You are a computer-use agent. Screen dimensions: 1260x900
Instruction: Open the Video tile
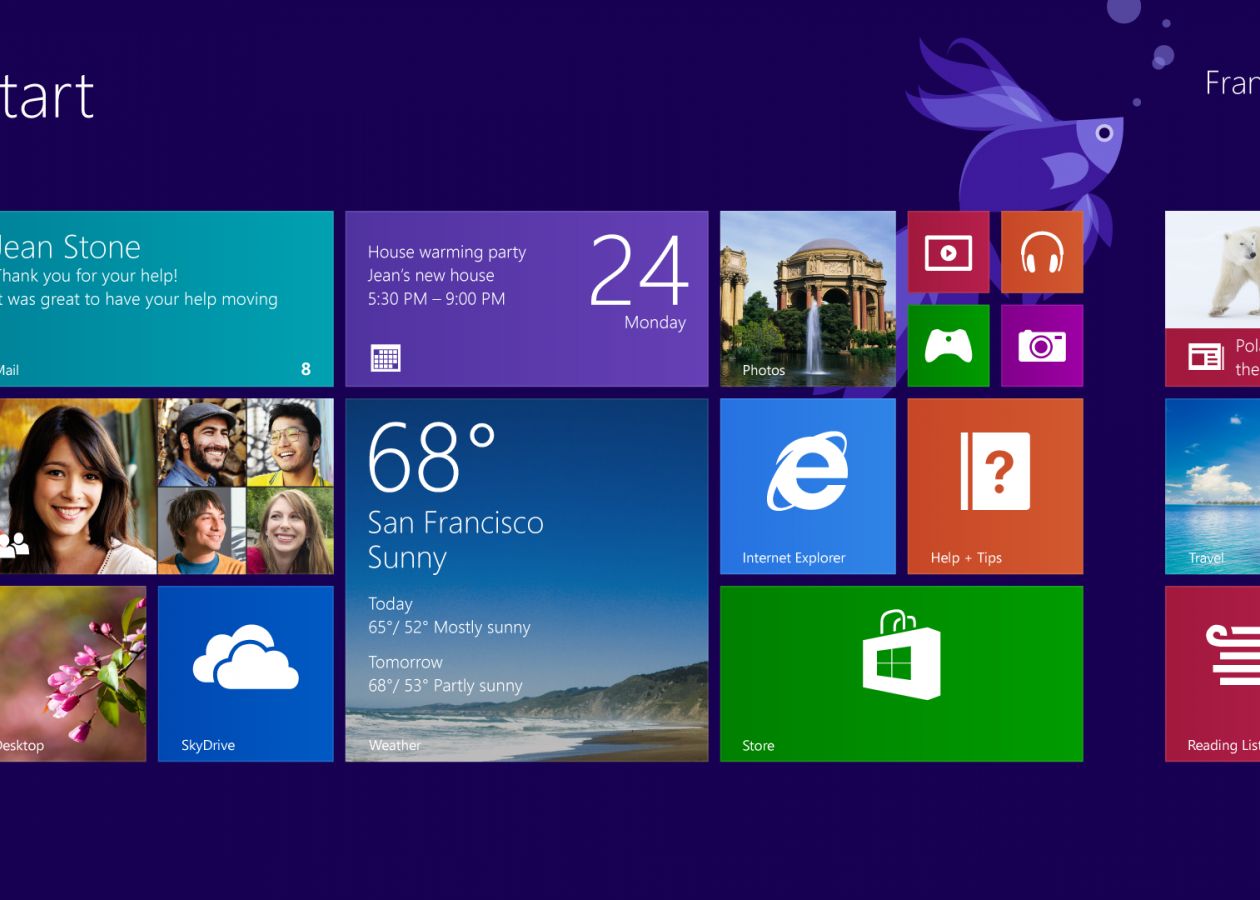[x=947, y=251]
